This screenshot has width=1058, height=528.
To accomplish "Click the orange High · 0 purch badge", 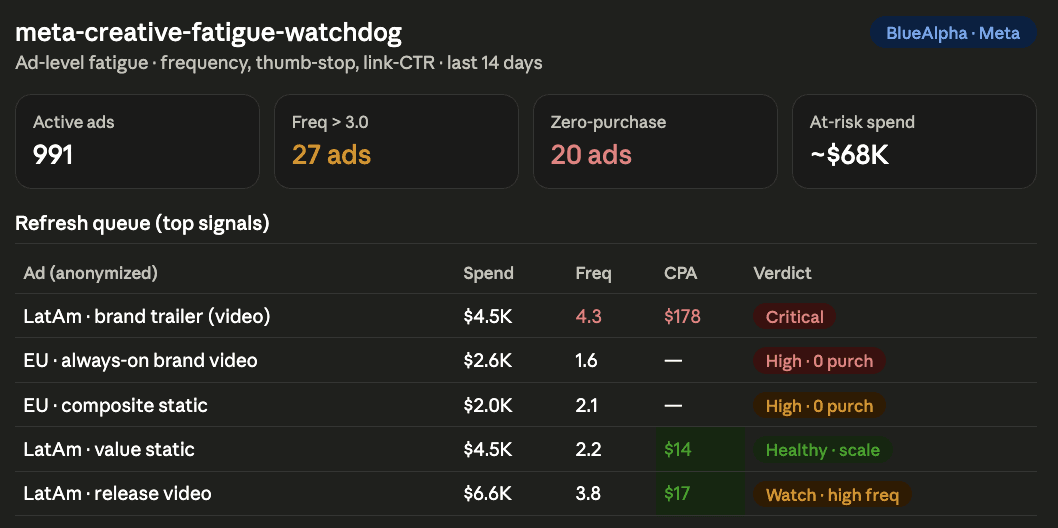I will tap(819, 406).
